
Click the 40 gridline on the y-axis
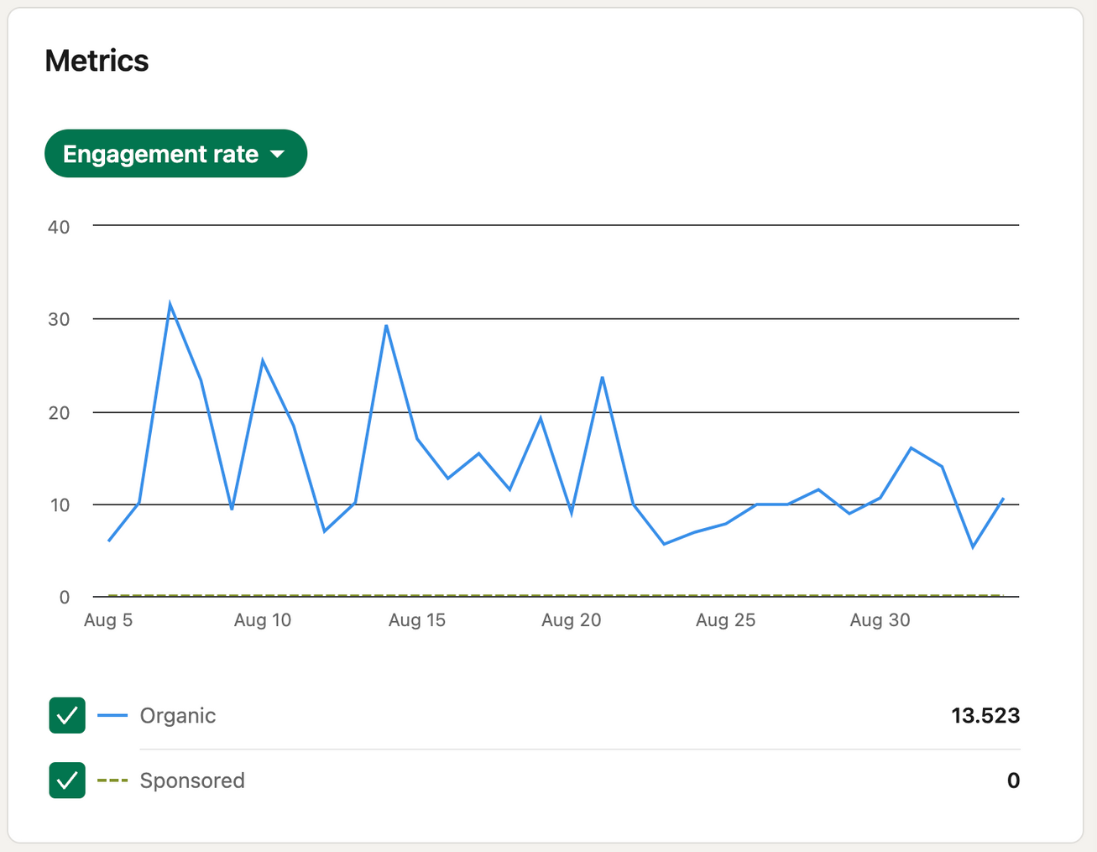[60, 226]
